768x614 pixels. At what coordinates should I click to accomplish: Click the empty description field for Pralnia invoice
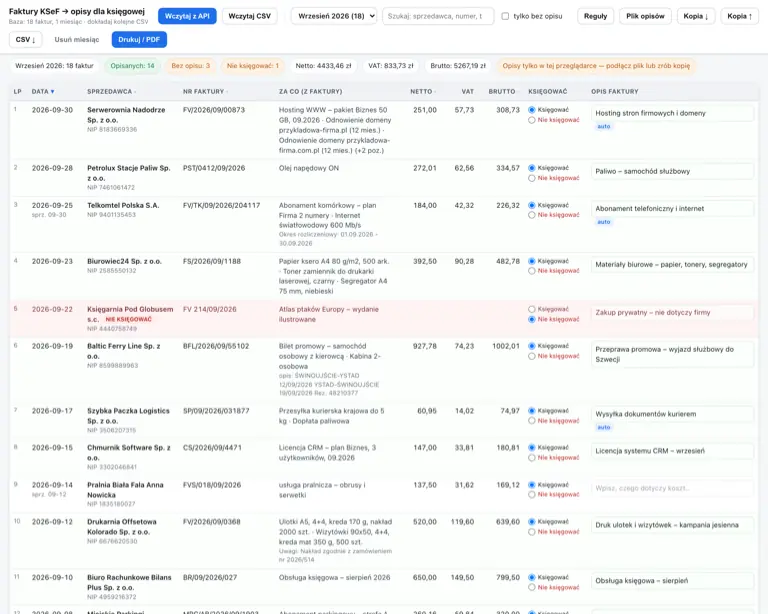pyautogui.click(x=672, y=488)
